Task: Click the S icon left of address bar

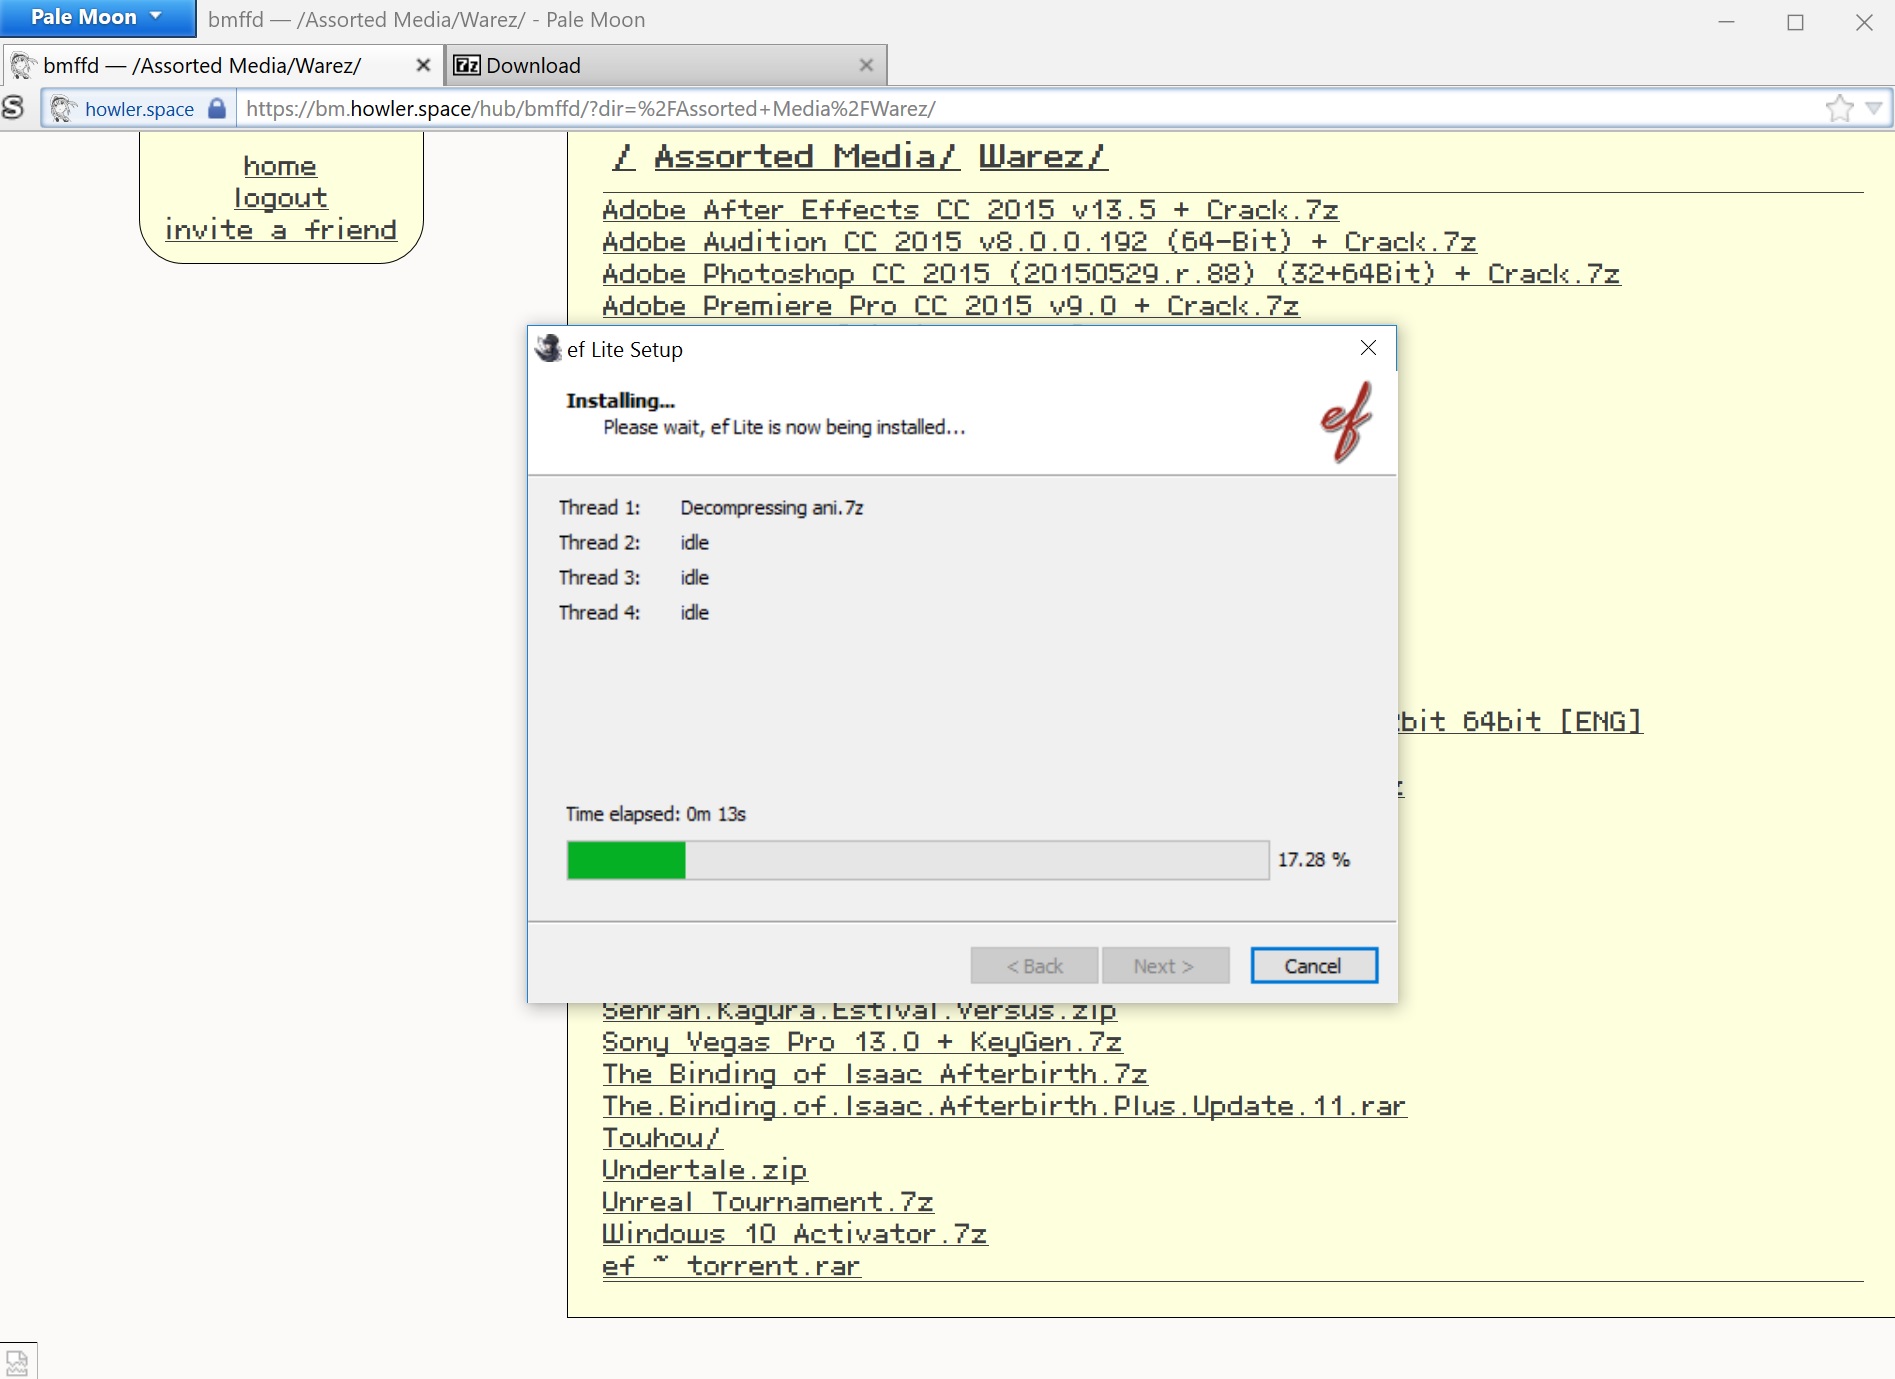Action: [x=14, y=108]
